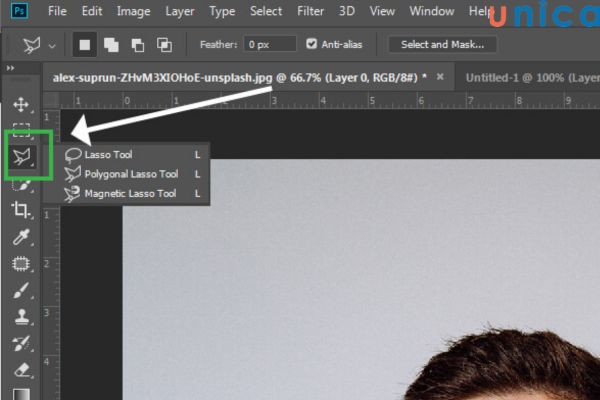Choose New selection mode icon
Screen dimensions: 600x400
click(85, 45)
